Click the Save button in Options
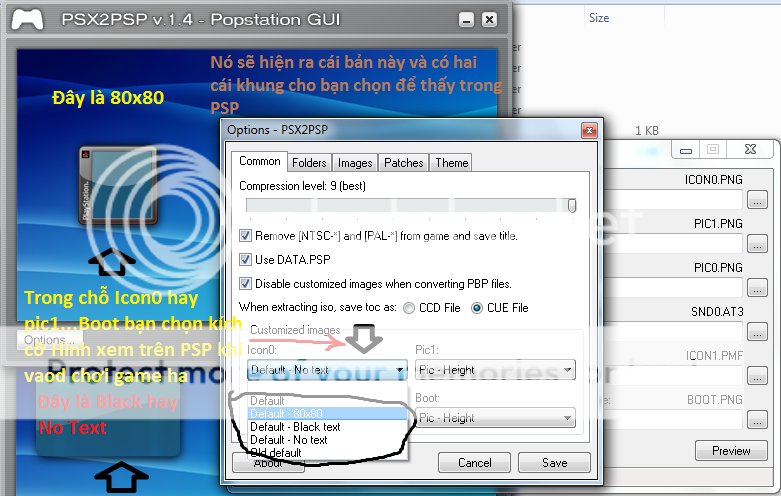Screen dimensions: 781x496 [x=554, y=463]
